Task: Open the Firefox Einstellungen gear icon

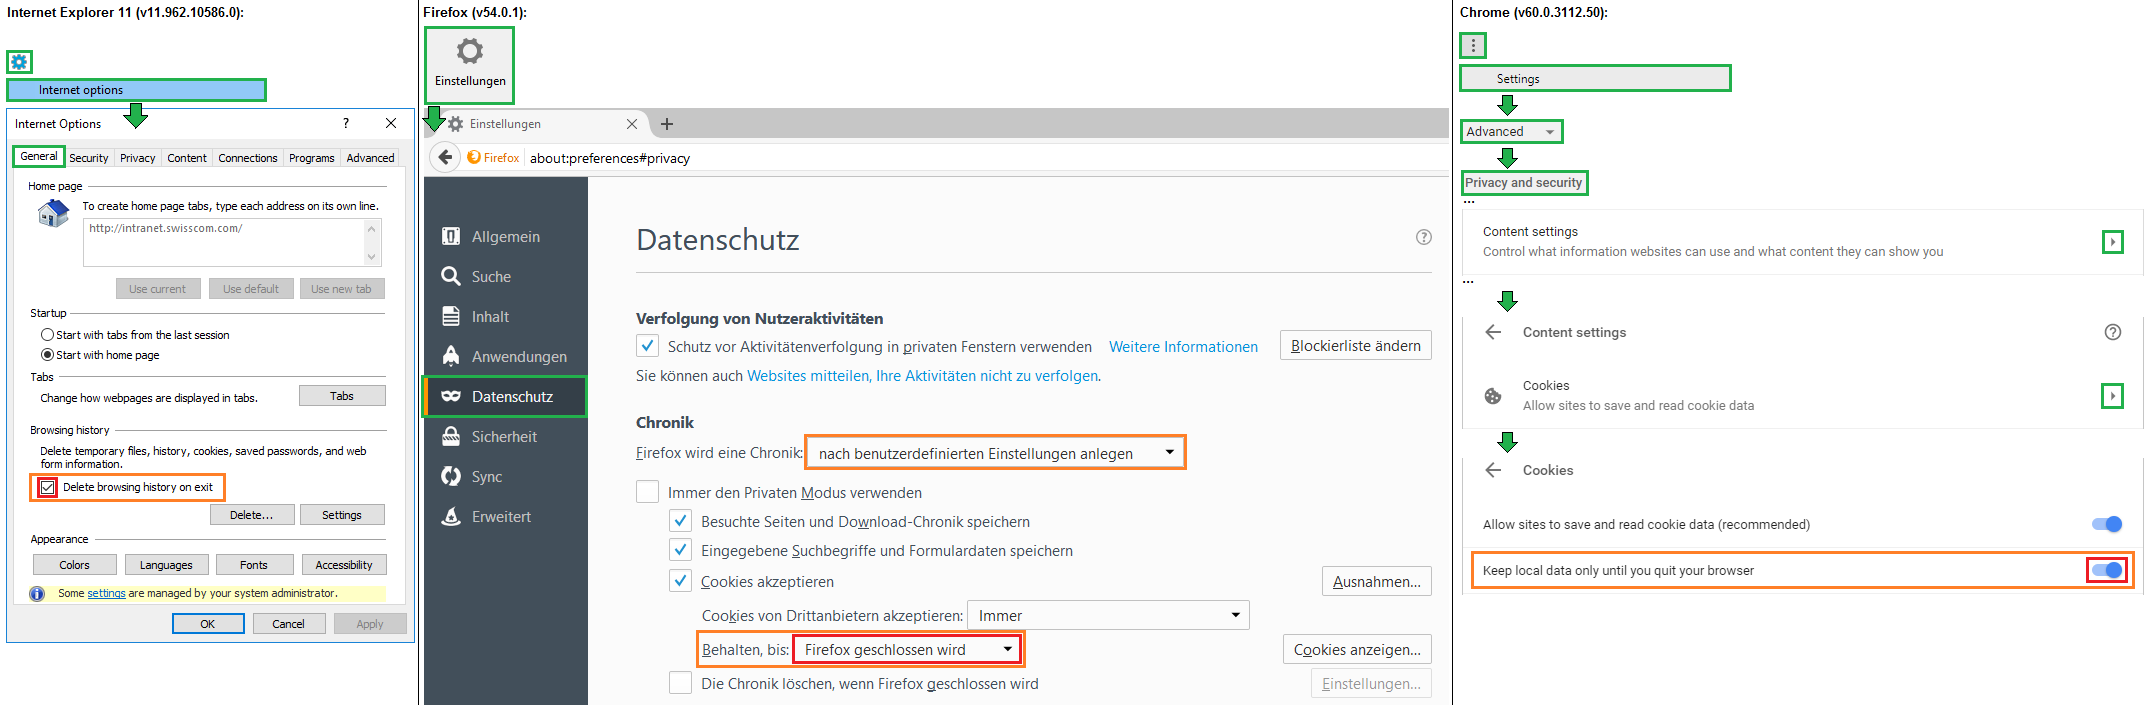Action: (x=469, y=51)
